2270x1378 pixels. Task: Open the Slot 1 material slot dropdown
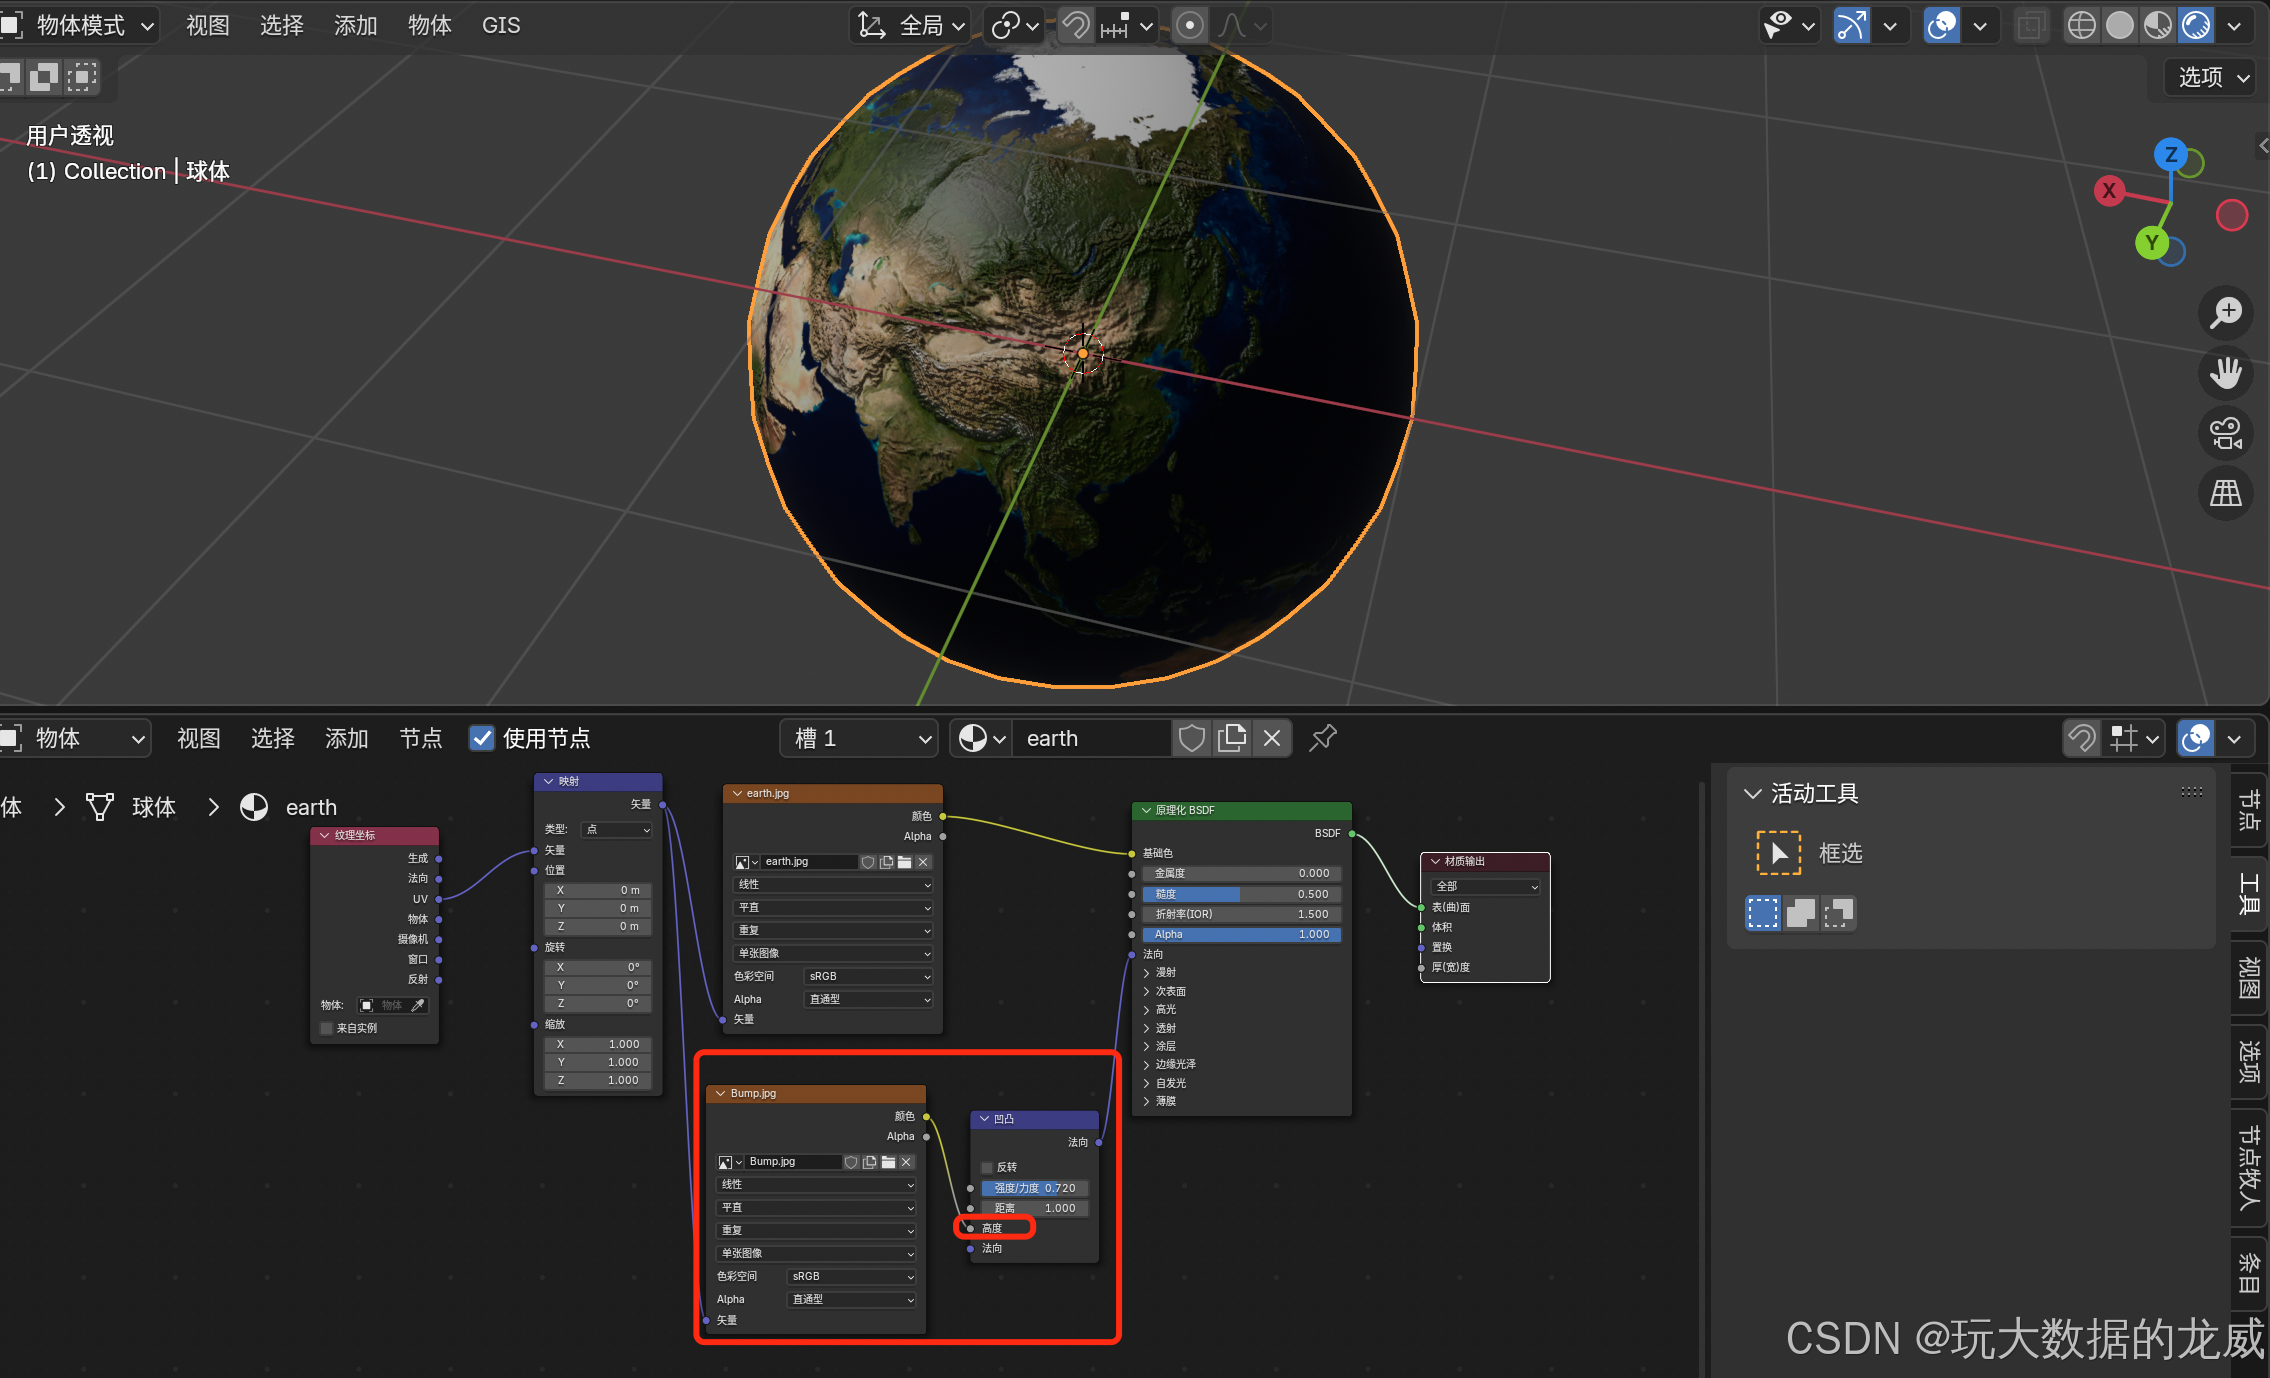860,738
